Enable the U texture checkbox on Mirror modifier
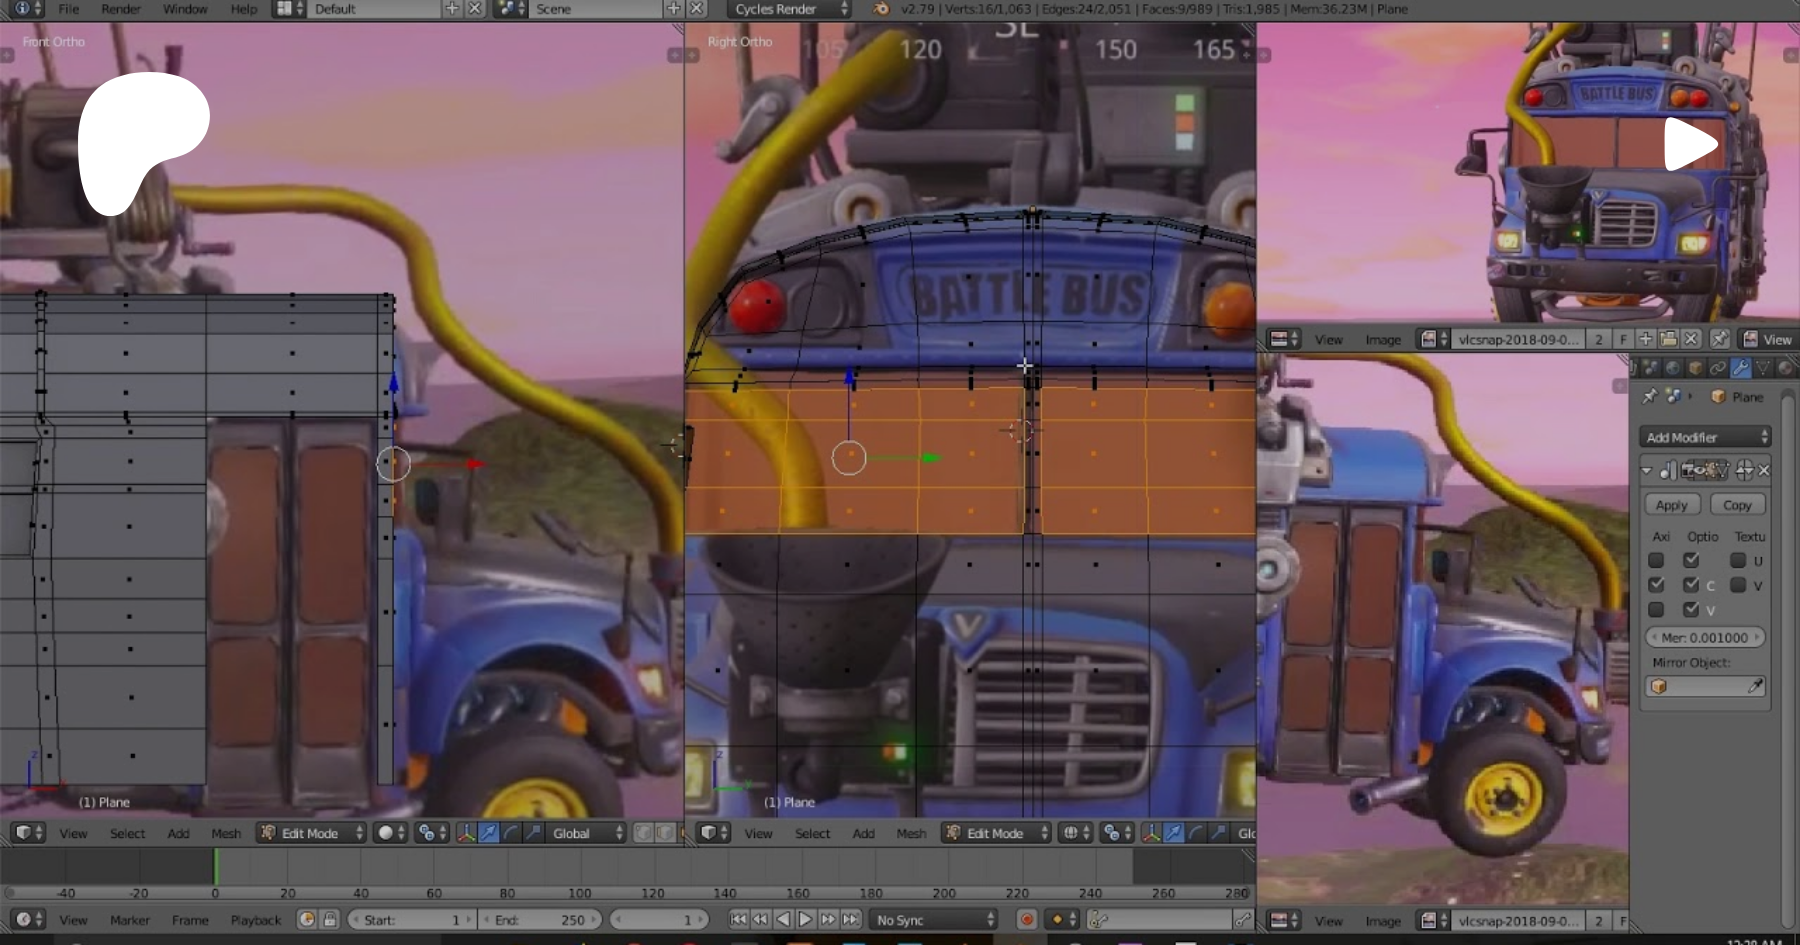 (1738, 560)
